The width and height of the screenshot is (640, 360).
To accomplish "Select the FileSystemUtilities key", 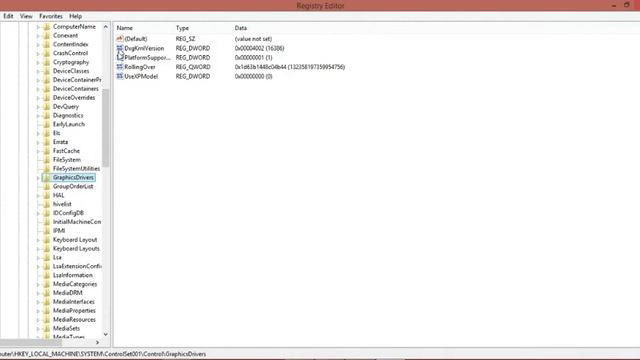I will (x=76, y=169).
